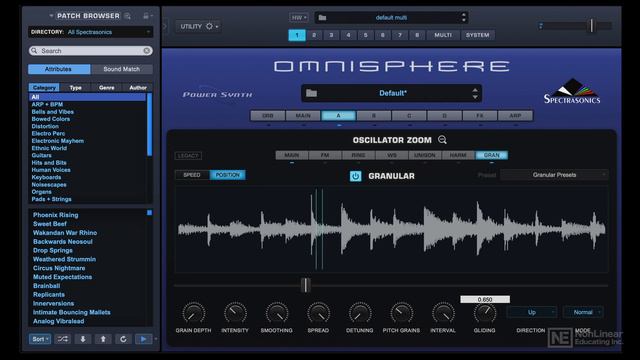Switch to layer B tab
Image resolution: width=640 pixels, height=360 pixels.
point(373,116)
